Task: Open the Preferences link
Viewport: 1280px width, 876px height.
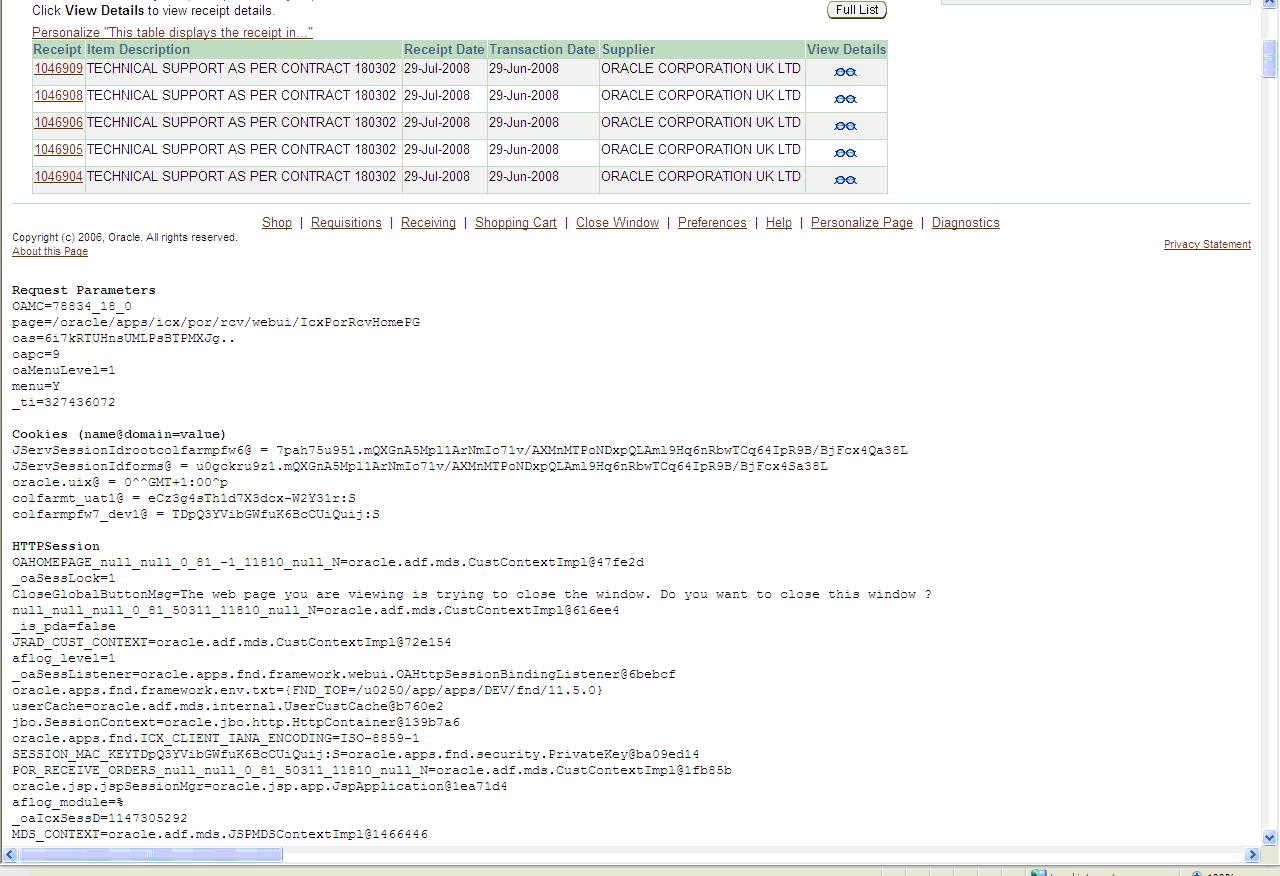Action: (x=712, y=223)
